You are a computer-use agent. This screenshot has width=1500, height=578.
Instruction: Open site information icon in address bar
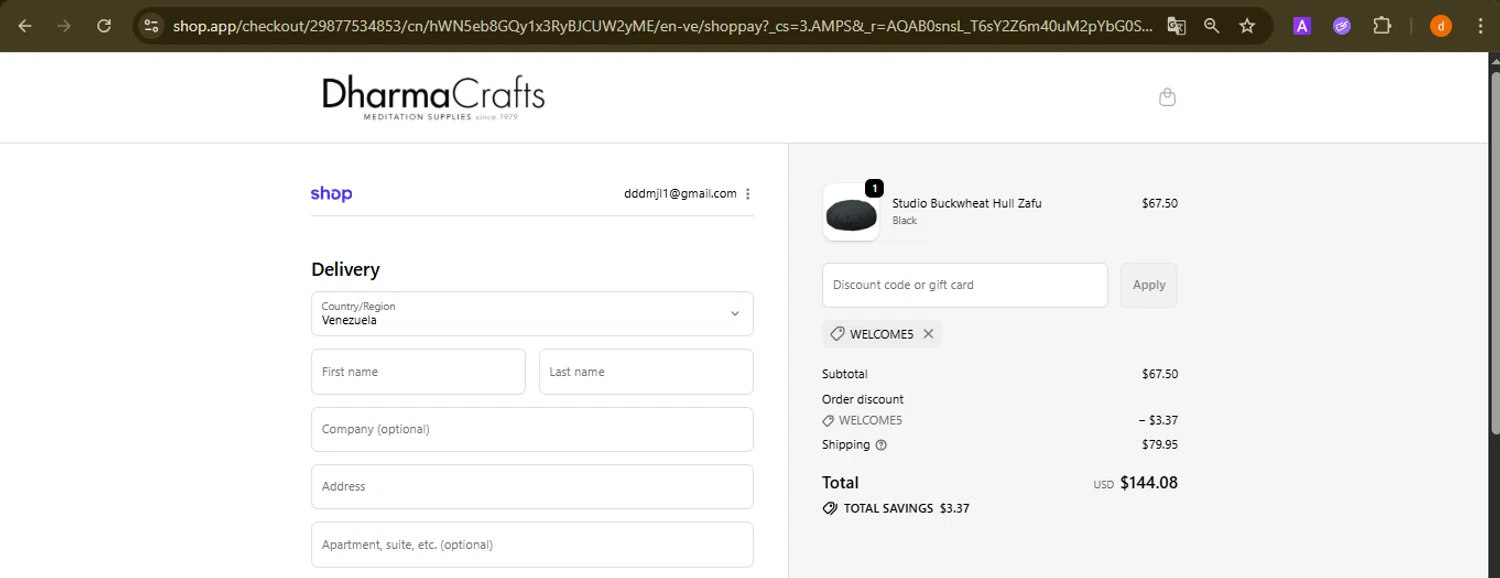click(151, 26)
